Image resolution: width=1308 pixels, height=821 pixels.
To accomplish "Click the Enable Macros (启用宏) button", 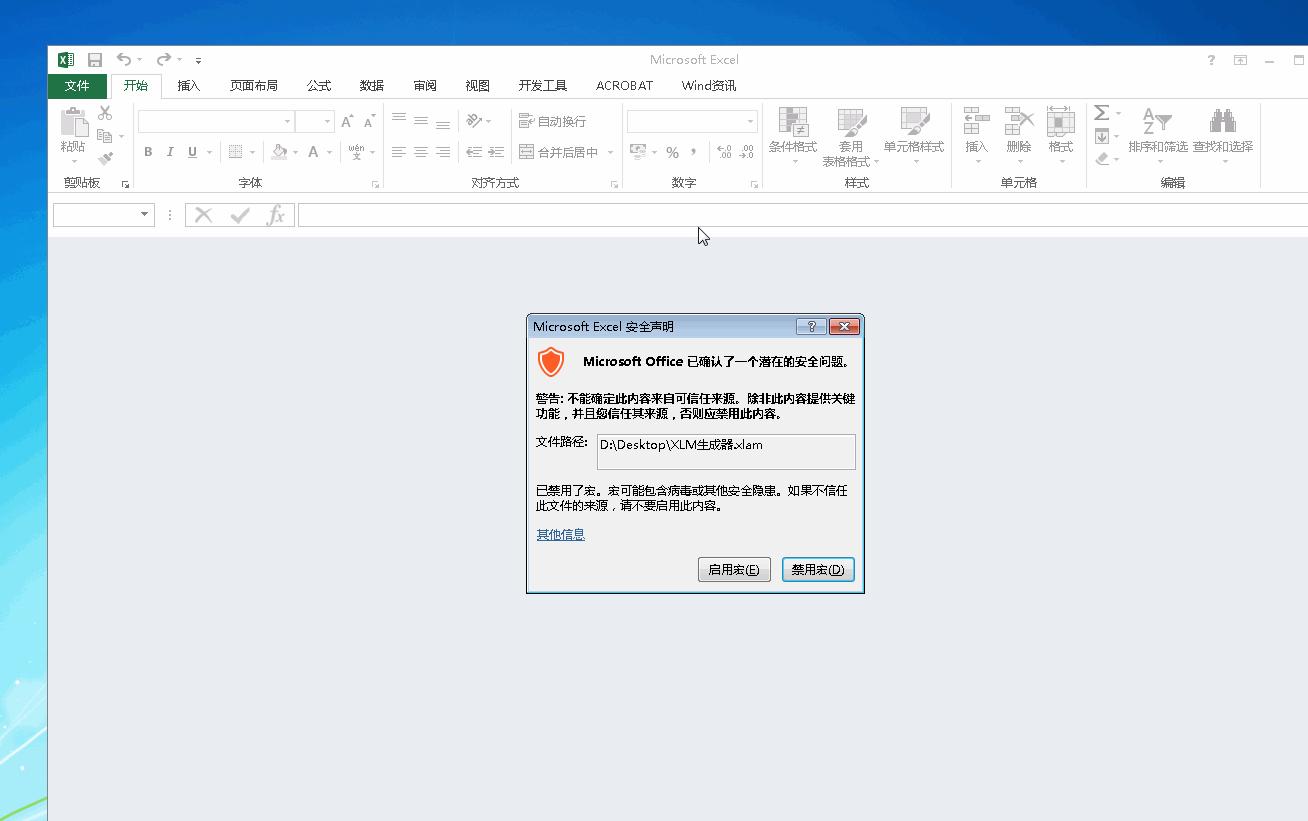I will [734, 570].
